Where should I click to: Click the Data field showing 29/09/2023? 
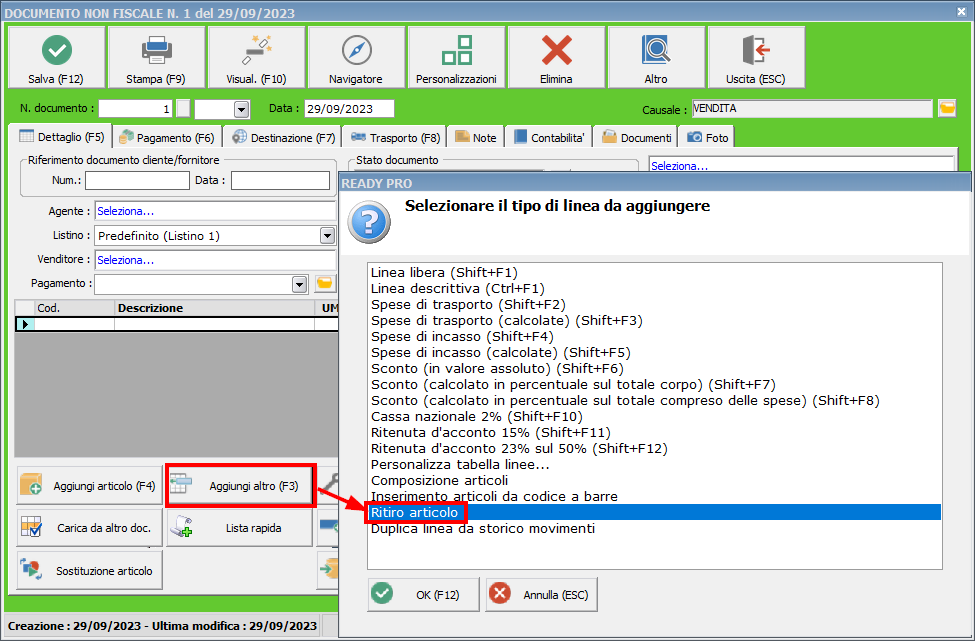[349, 109]
